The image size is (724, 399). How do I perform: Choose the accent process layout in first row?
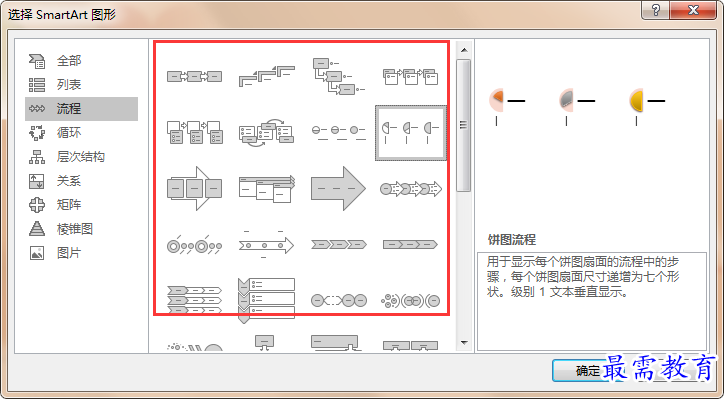[410, 76]
